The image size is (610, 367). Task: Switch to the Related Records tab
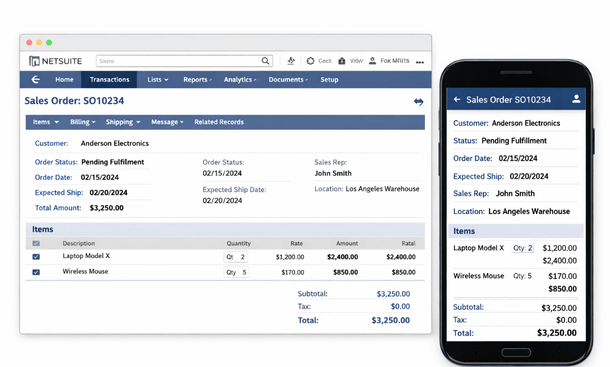(x=219, y=122)
